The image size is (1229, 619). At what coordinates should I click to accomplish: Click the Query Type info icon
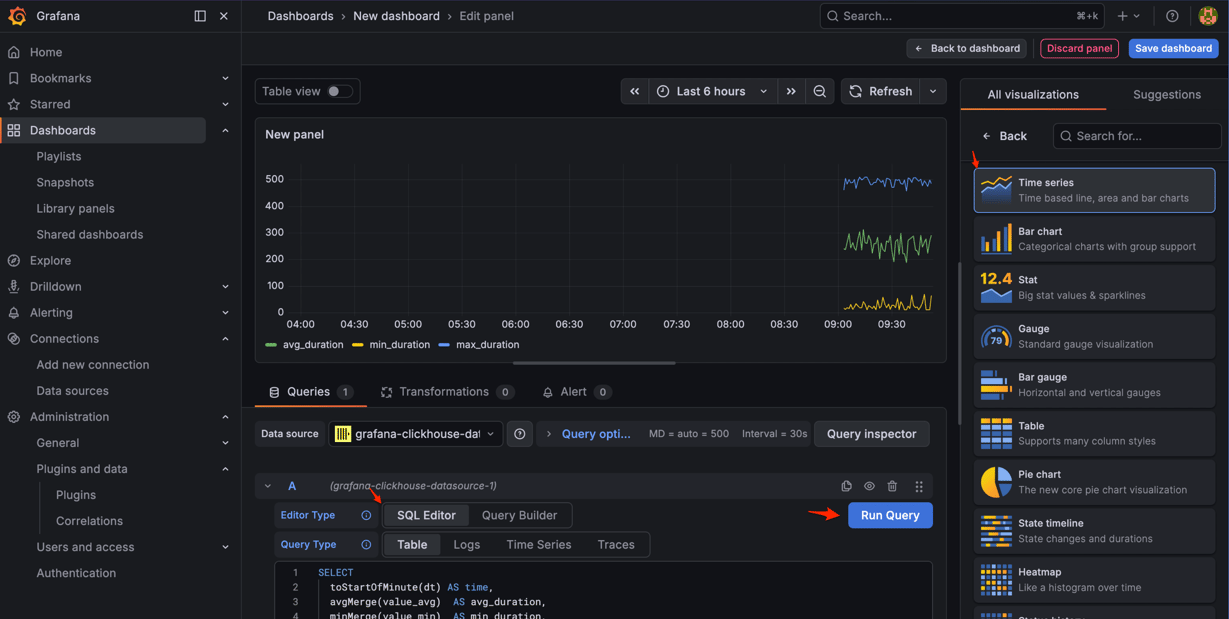[366, 544]
